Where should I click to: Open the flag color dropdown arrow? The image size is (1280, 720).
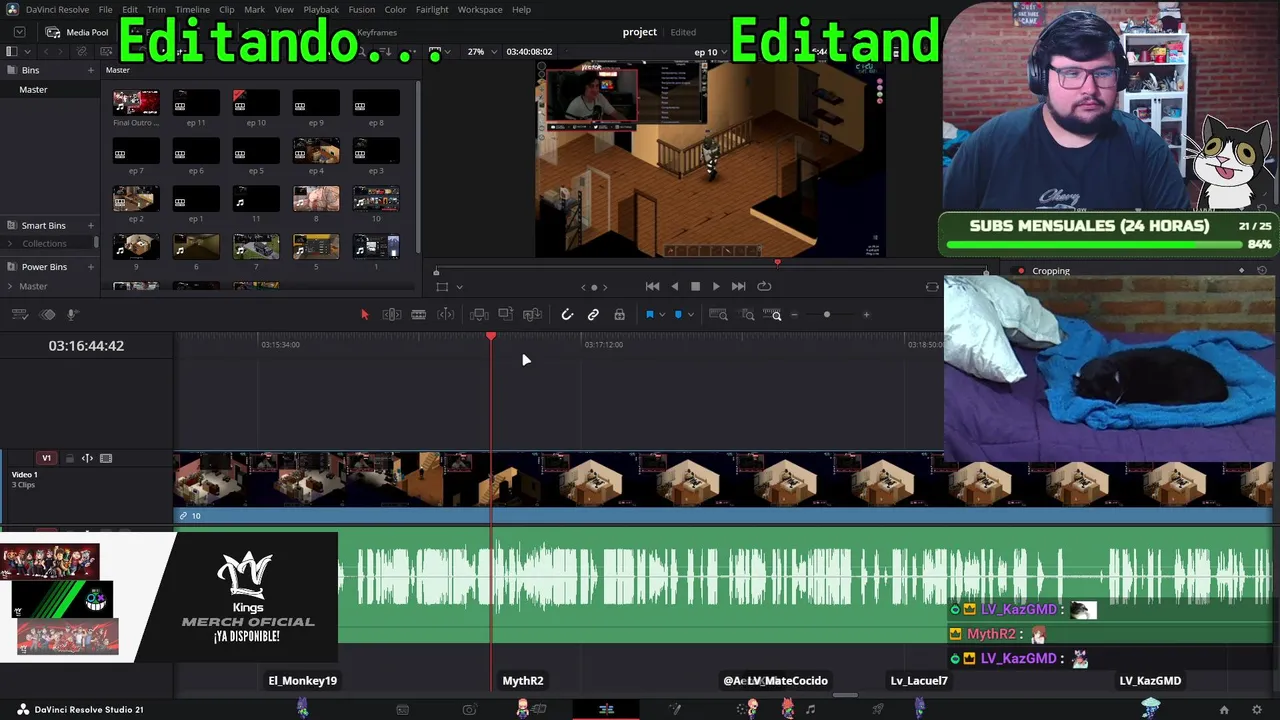pyautogui.click(x=662, y=315)
